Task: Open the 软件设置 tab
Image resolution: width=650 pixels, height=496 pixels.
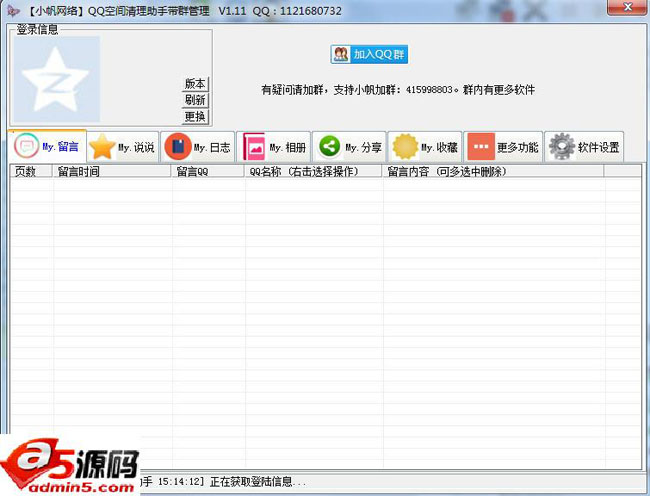Action: (x=584, y=147)
